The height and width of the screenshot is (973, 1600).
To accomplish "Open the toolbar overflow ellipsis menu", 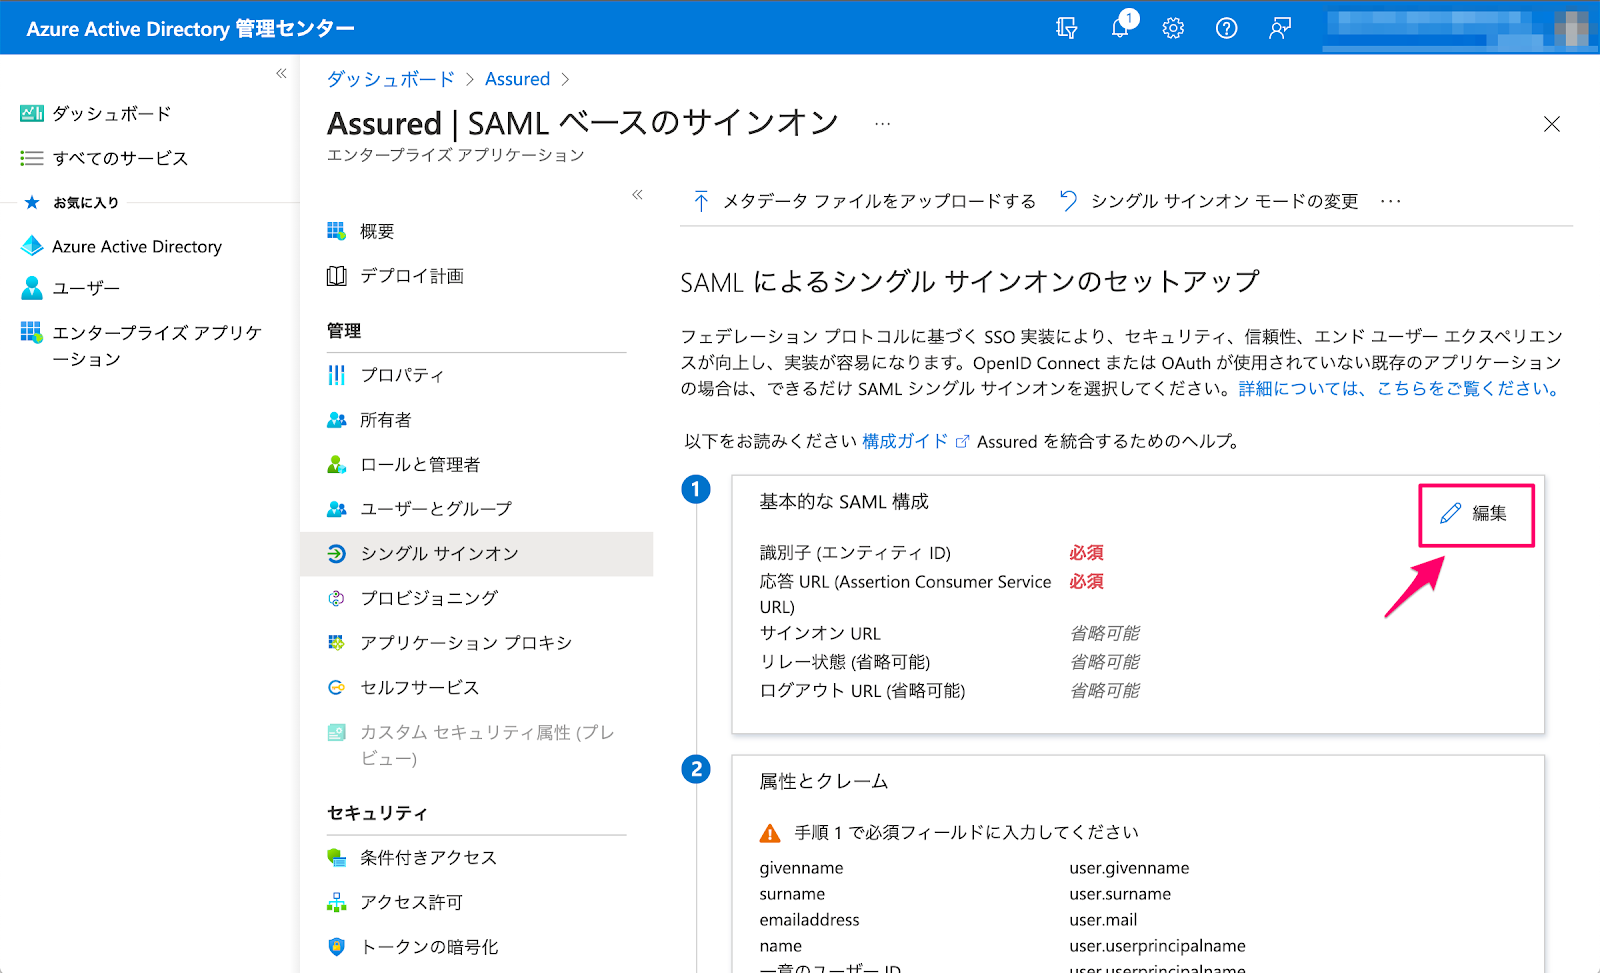I will coord(1390,201).
